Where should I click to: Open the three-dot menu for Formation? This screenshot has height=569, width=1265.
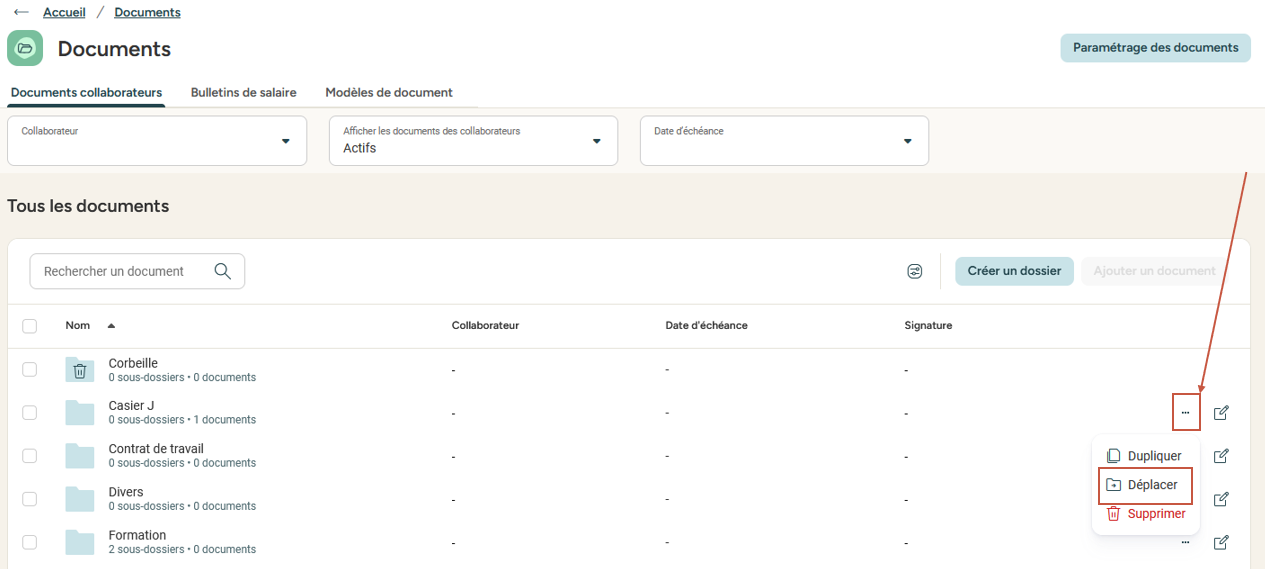click(x=1185, y=542)
